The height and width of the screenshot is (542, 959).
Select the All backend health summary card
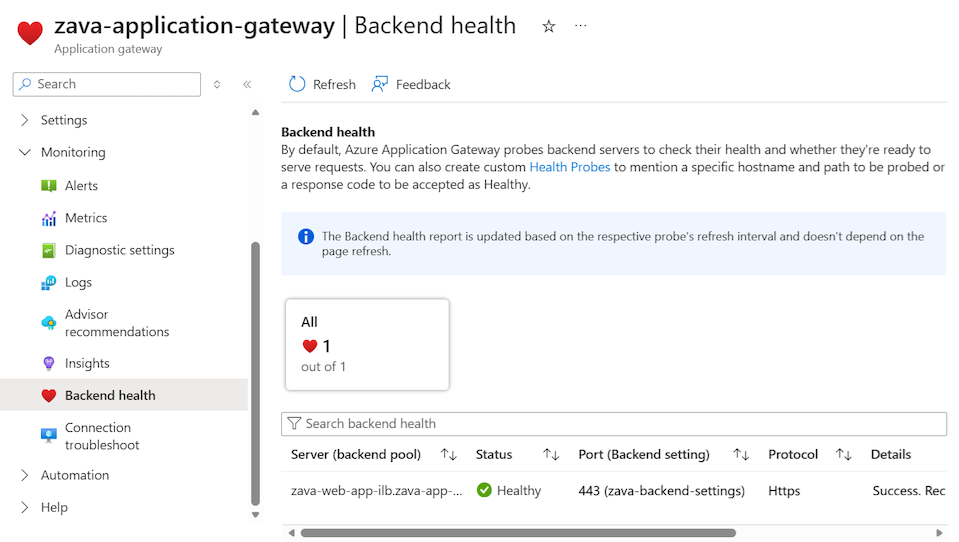(x=367, y=344)
